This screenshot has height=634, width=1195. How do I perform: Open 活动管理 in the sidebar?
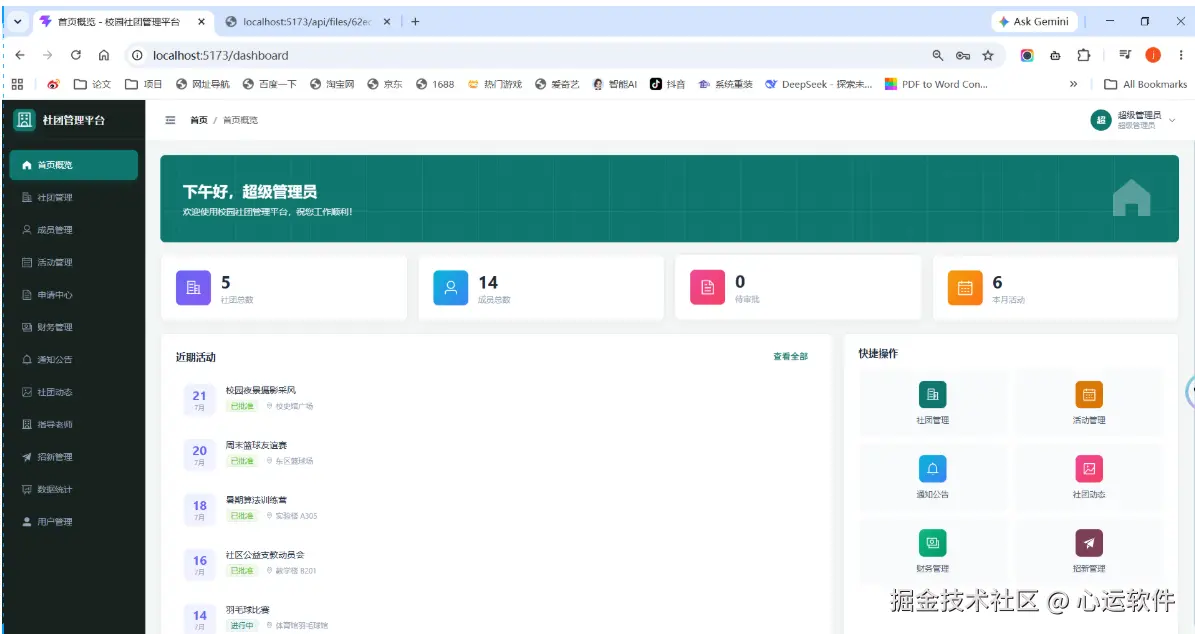74,262
